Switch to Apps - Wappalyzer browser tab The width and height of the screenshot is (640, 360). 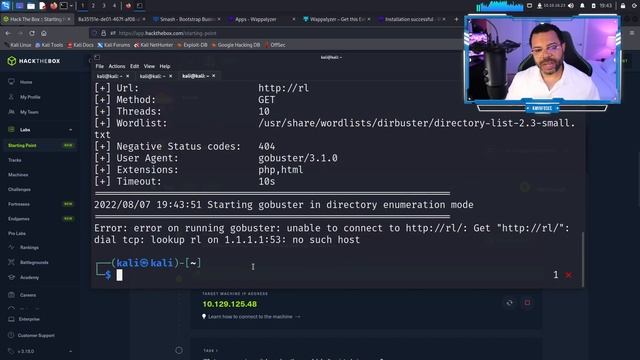point(261,19)
